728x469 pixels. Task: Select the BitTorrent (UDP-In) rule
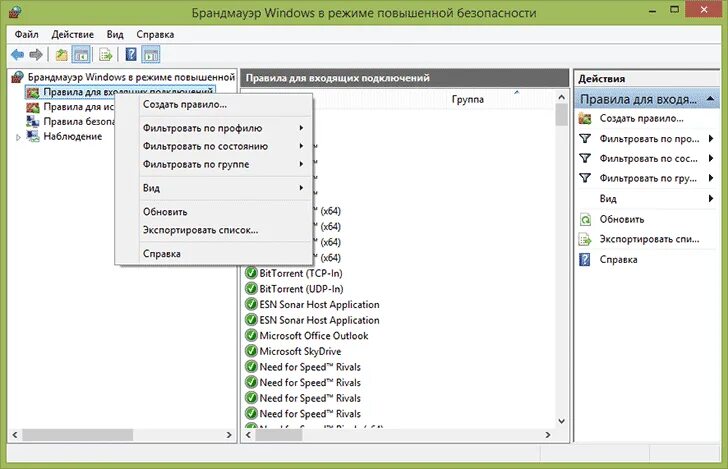tap(301, 289)
